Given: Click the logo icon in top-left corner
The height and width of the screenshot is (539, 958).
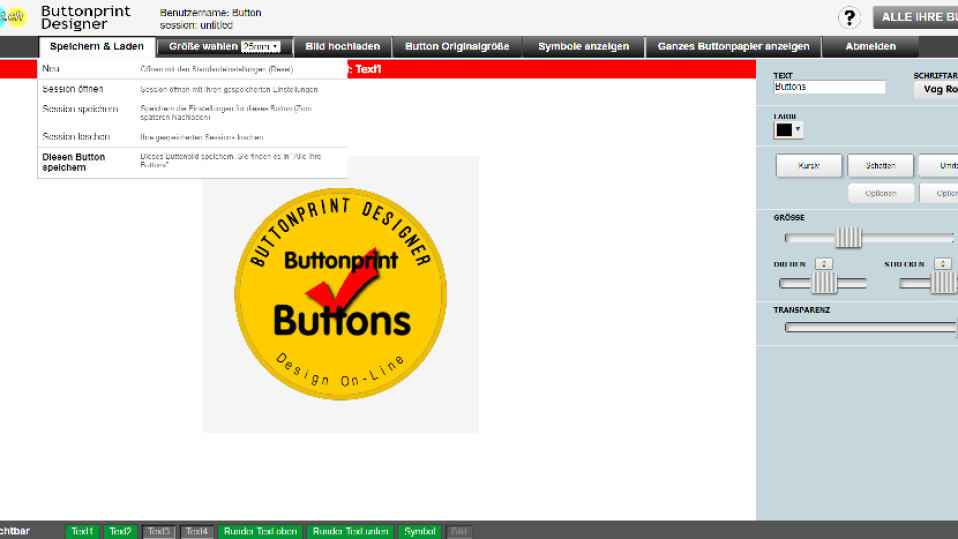Looking at the screenshot, I should click(12, 17).
